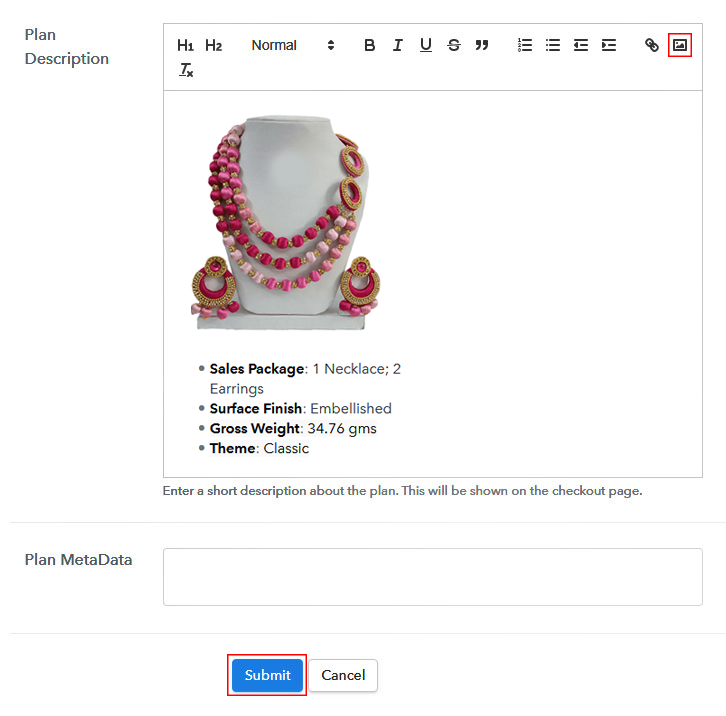Cancel the plan form

pyautogui.click(x=343, y=675)
